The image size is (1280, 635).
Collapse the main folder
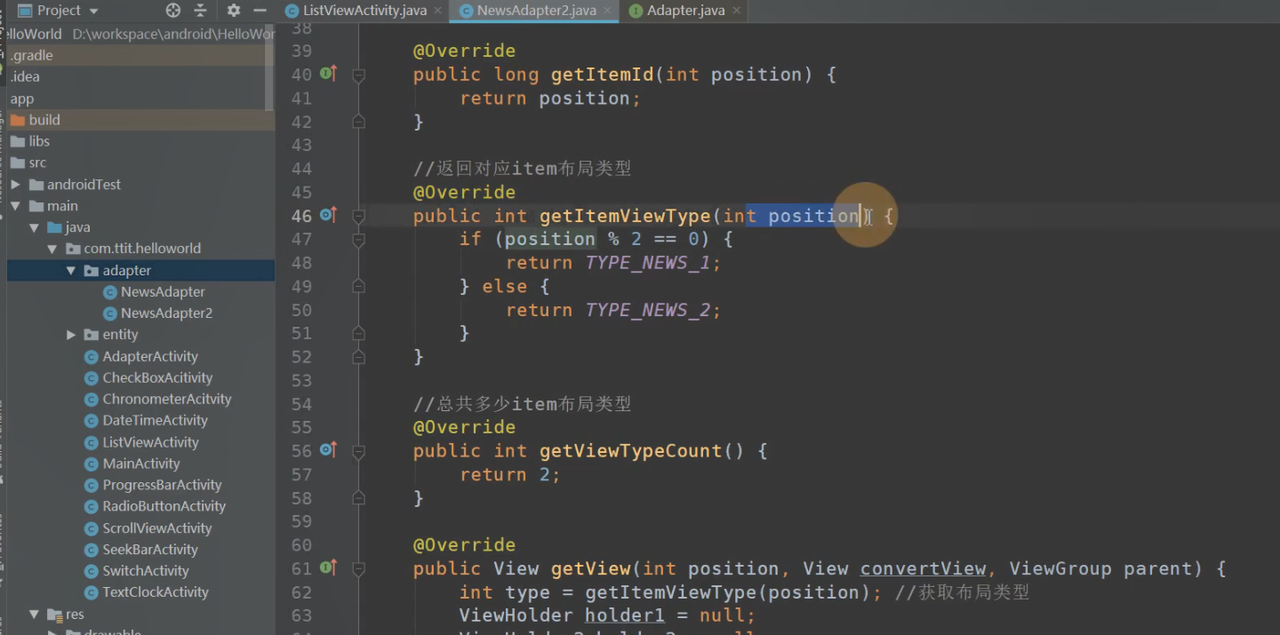15,206
